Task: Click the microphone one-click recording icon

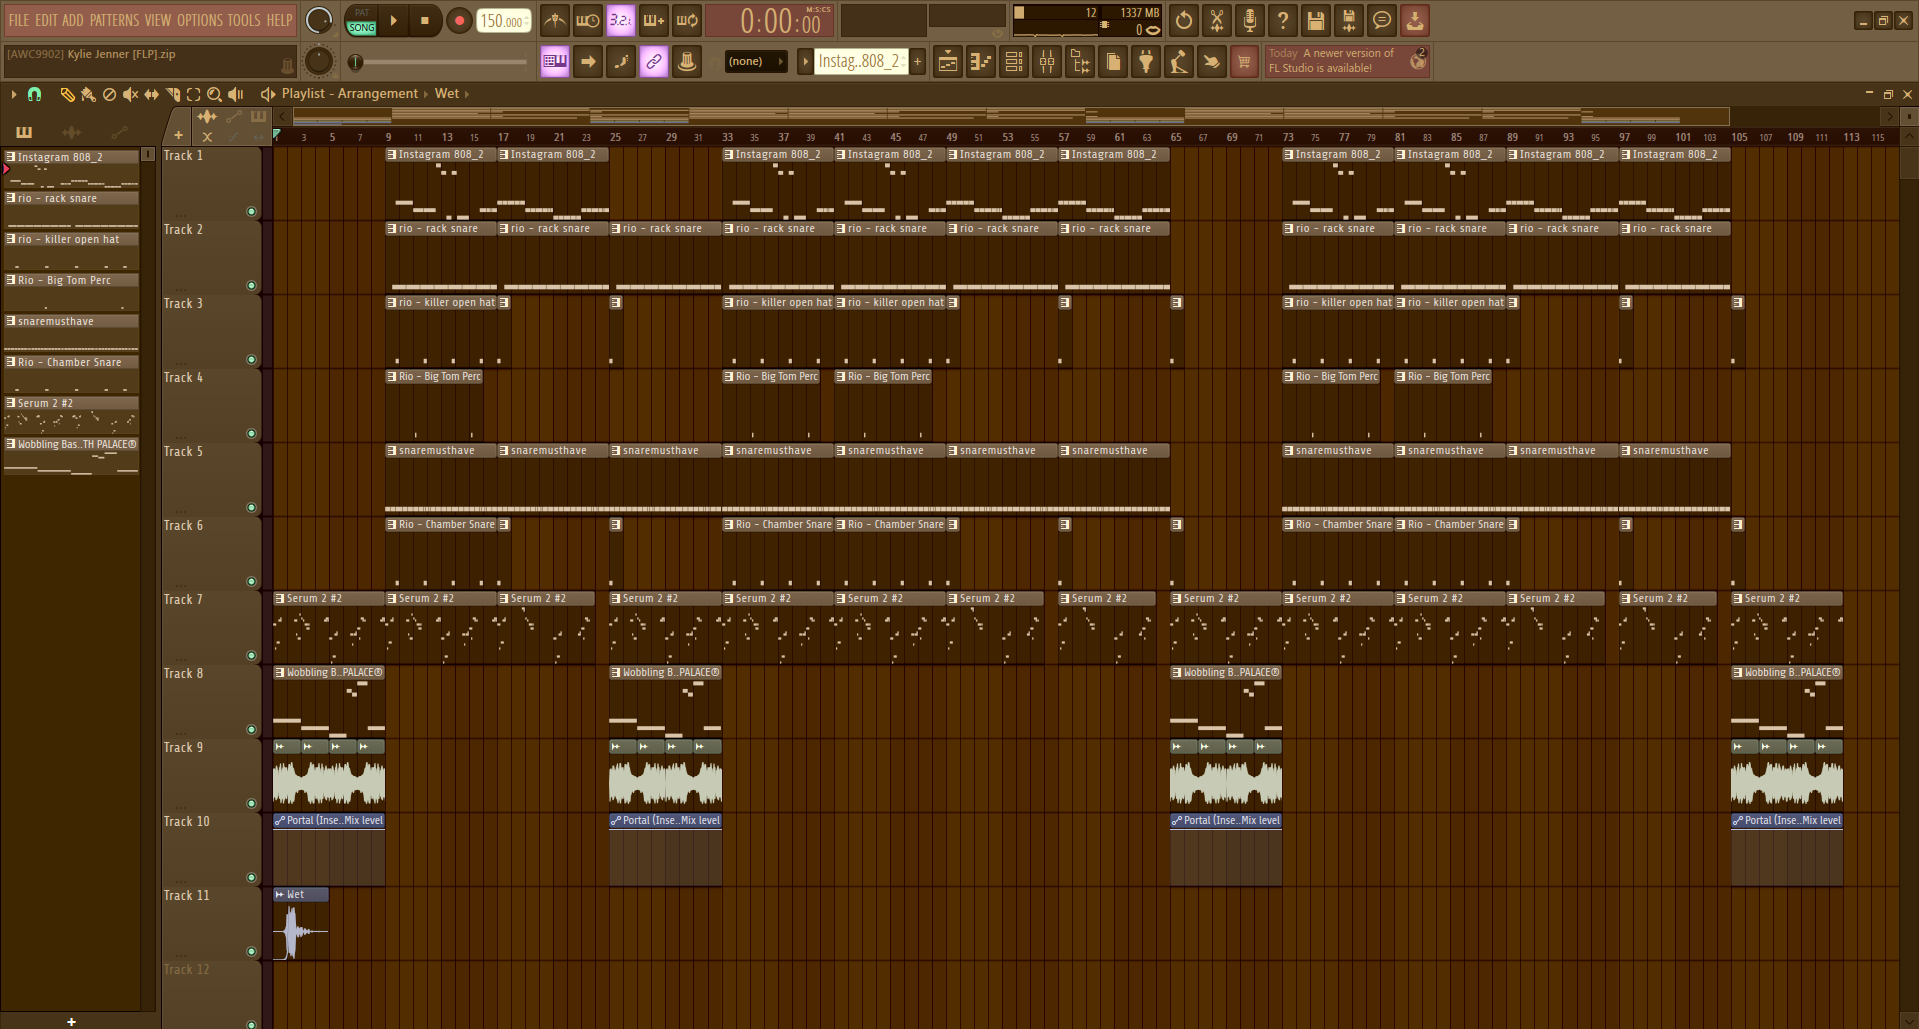Action: [1250, 20]
